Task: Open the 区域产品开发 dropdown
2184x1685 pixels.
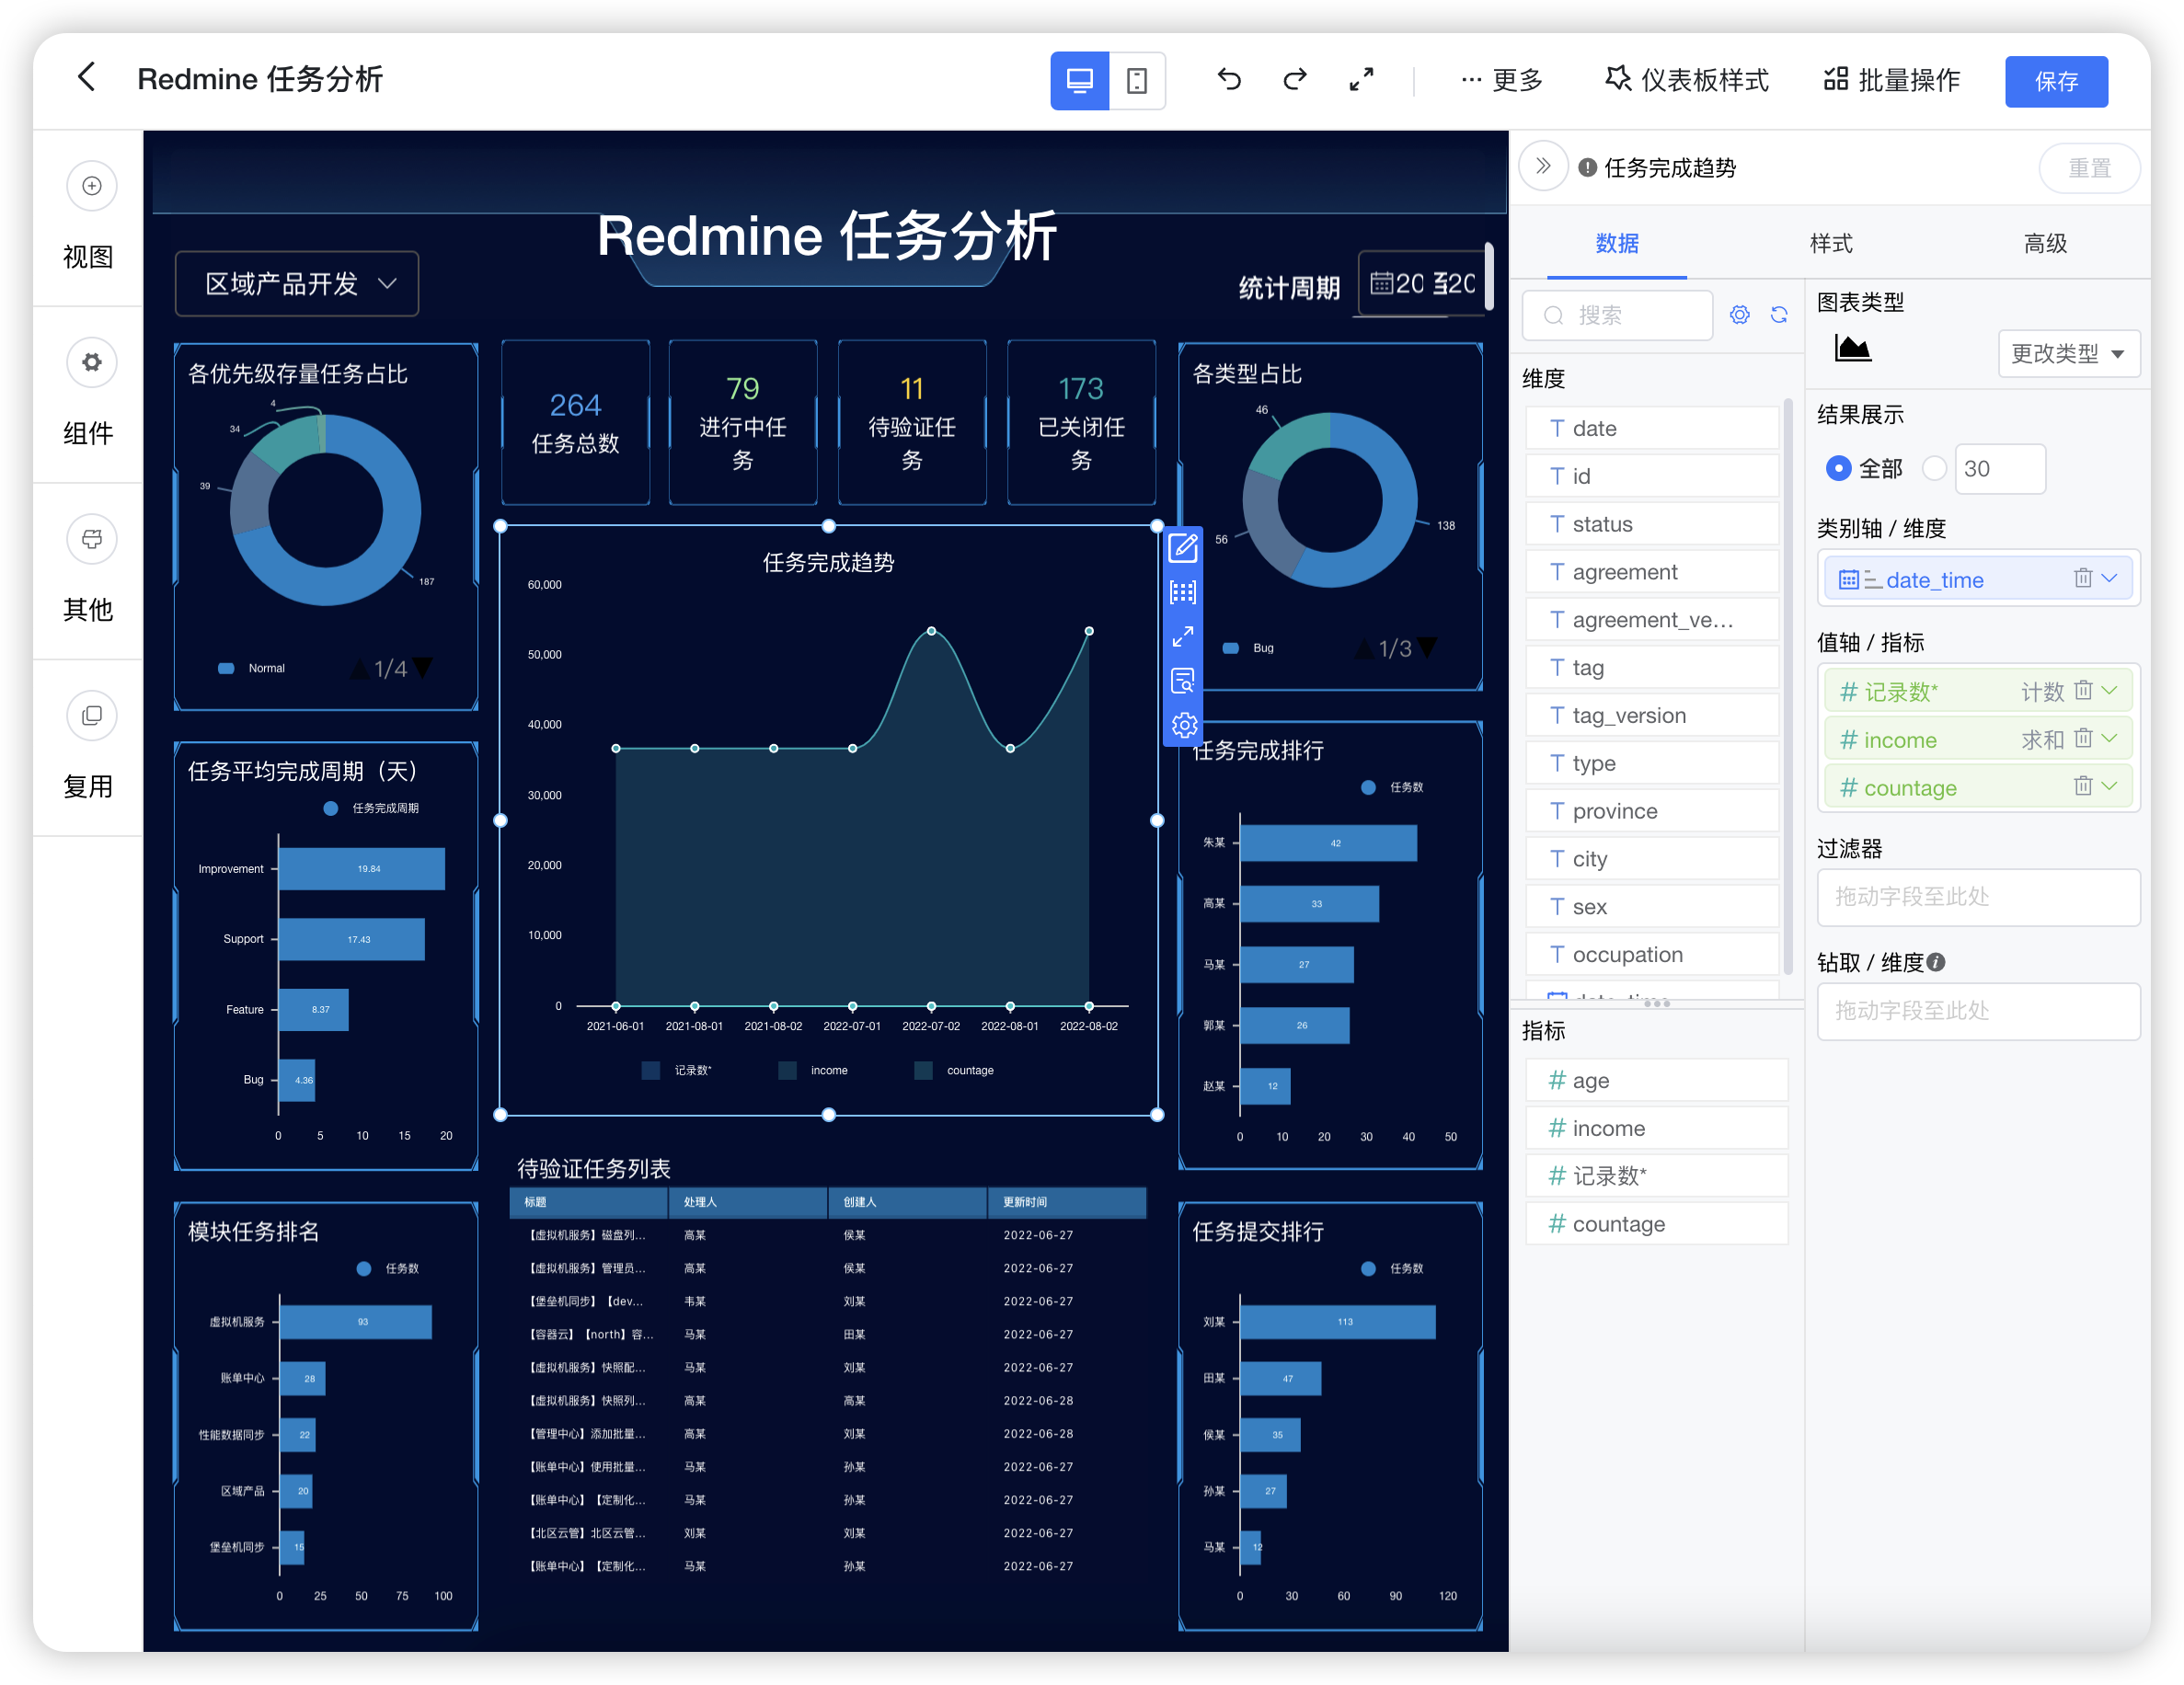Action: 297,284
